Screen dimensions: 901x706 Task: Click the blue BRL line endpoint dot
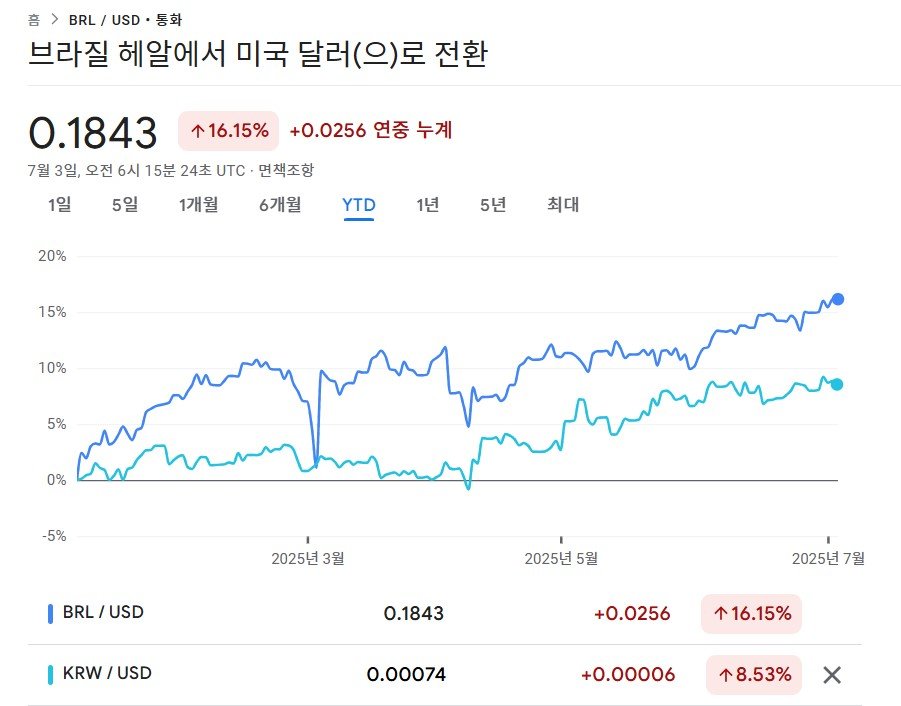(x=838, y=299)
